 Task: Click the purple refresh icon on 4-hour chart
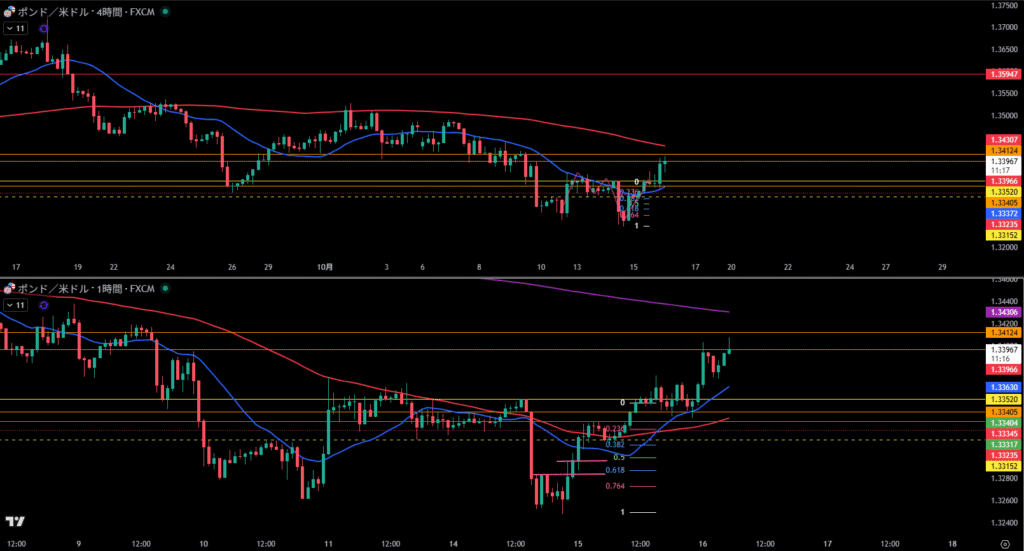click(x=44, y=29)
